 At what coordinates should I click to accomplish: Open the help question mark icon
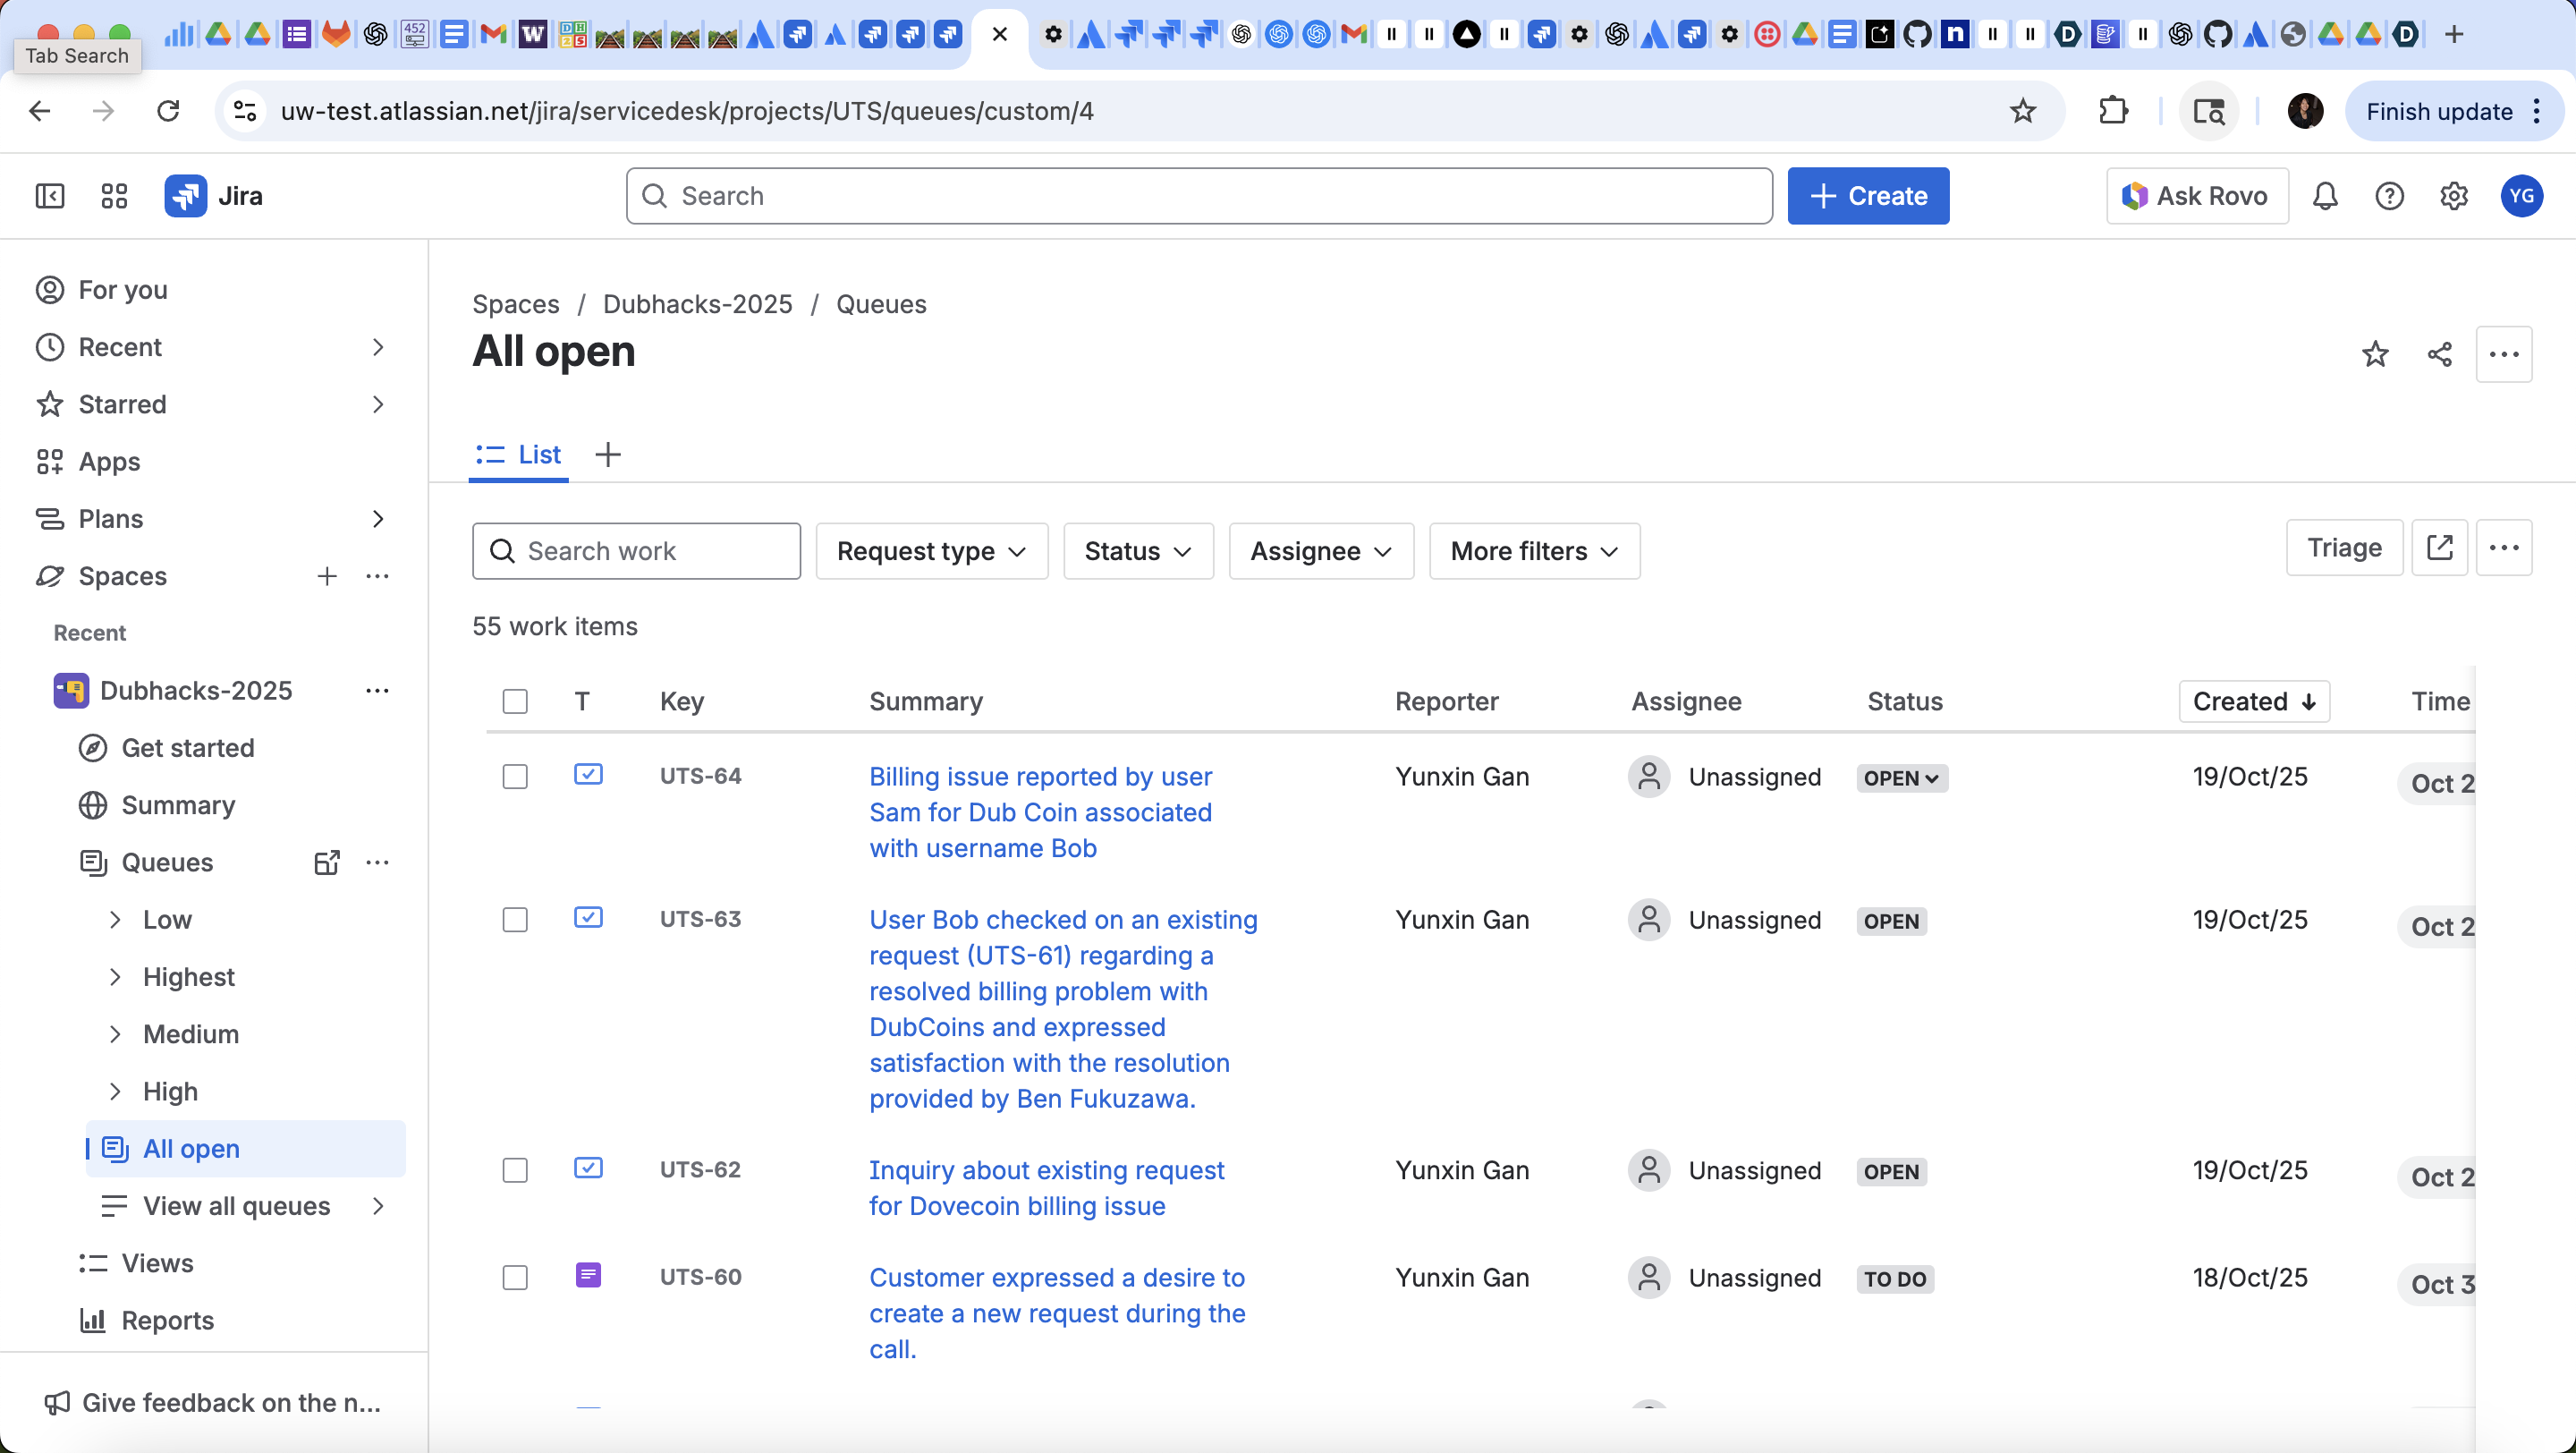pos(2389,196)
